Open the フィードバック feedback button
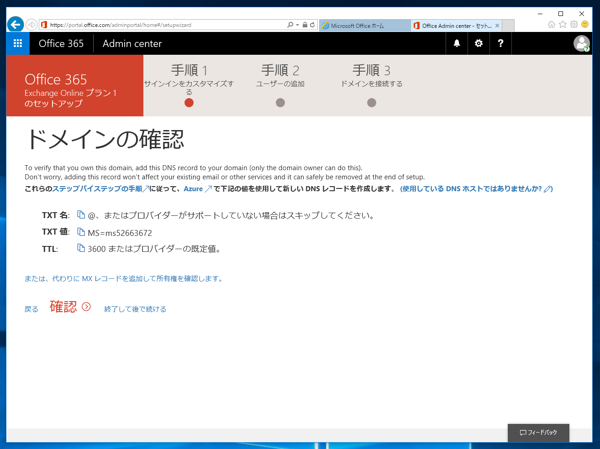 [538, 433]
